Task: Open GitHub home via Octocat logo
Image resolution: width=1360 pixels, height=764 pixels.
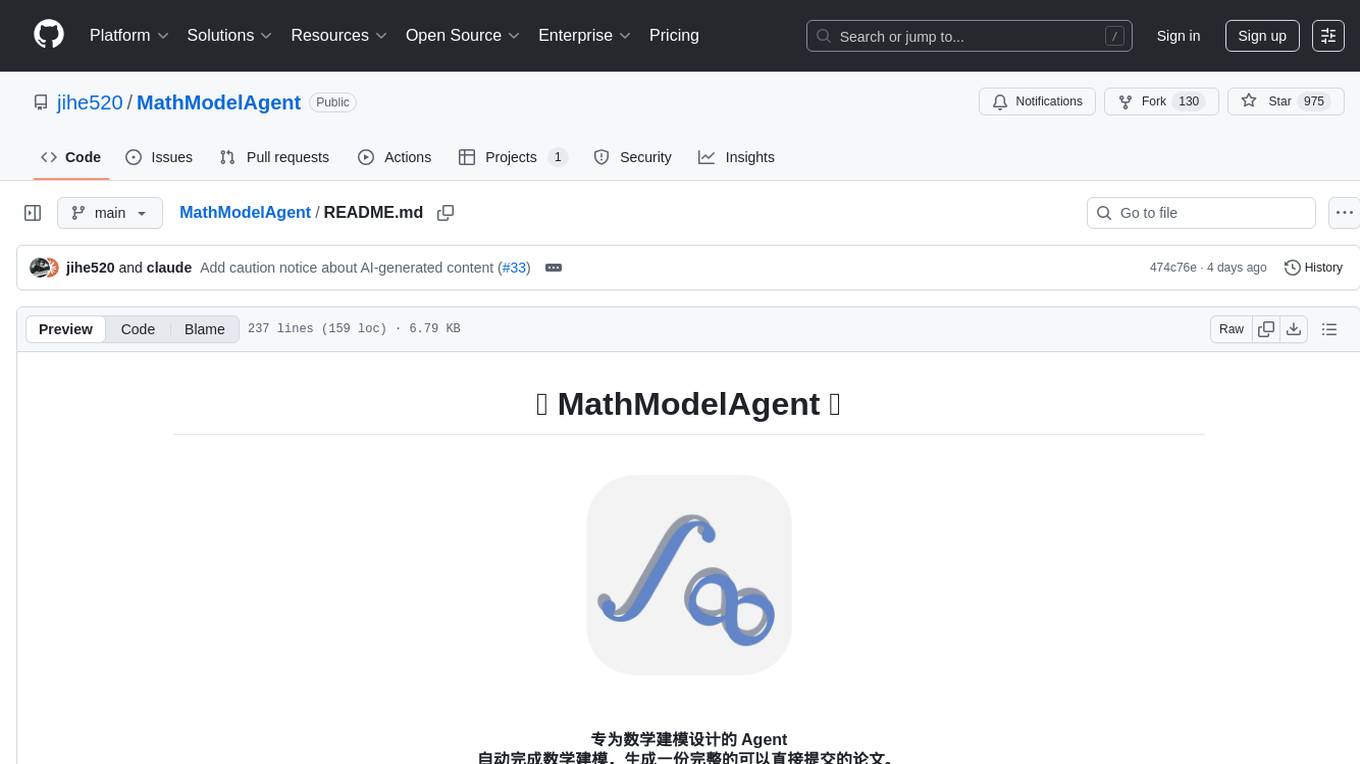Action: [x=49, y=35]
